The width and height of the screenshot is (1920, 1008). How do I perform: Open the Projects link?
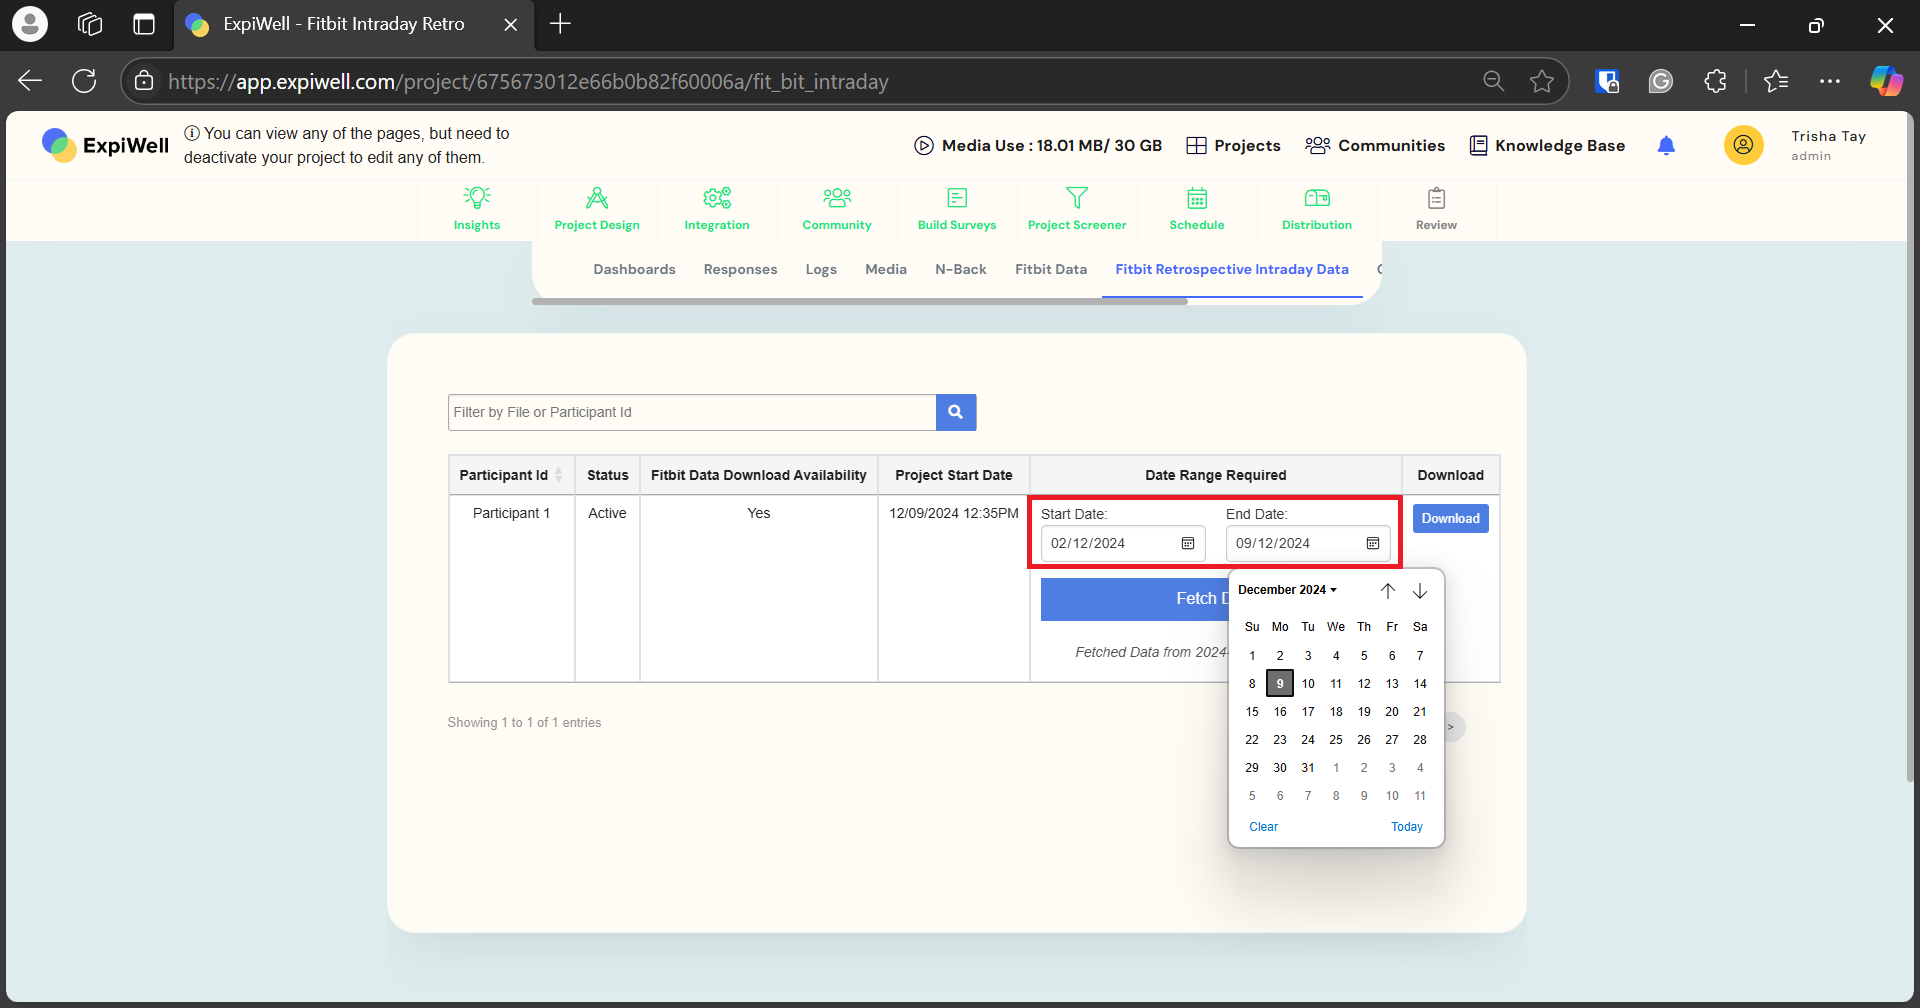point(1233,146)
